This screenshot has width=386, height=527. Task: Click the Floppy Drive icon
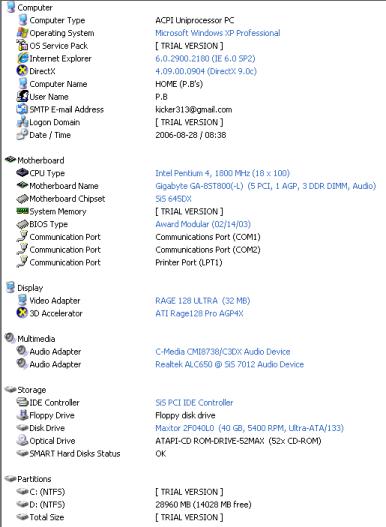coord(22,415)
